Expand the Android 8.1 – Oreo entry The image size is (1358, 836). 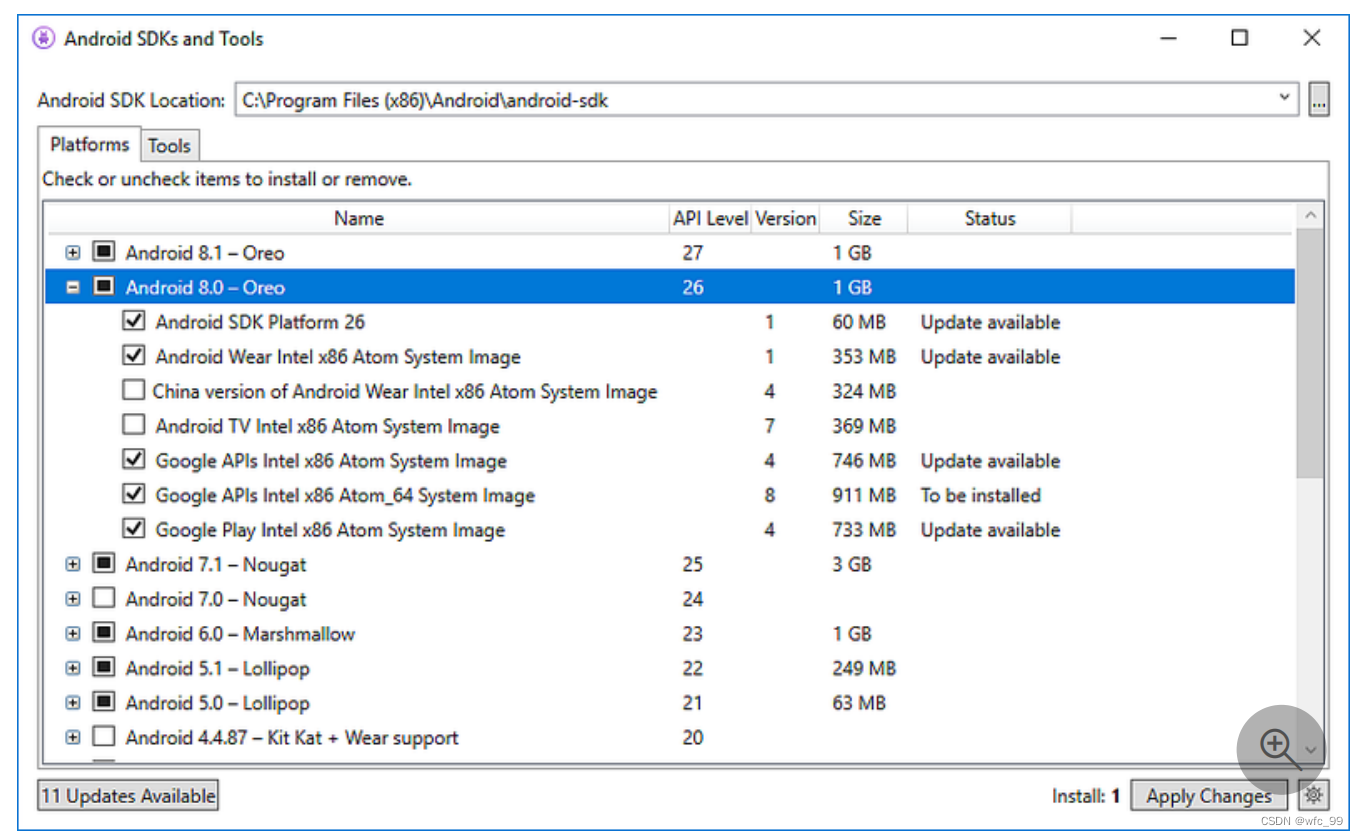coord(72,252)
